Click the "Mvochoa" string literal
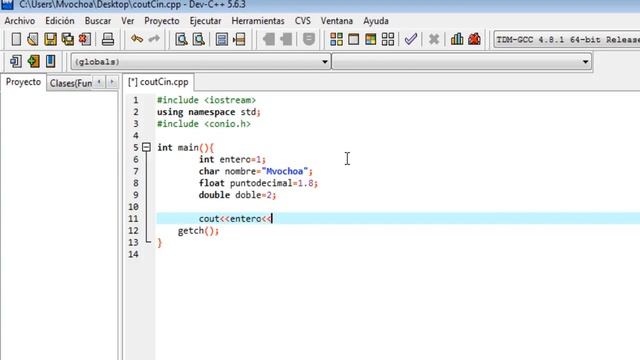The width and height of the screenshot is (640, 360). 284,171
